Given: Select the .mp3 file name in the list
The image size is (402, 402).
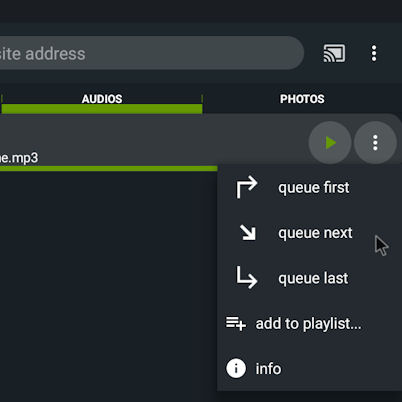Looking at the screenshot, I should point(19,158).
